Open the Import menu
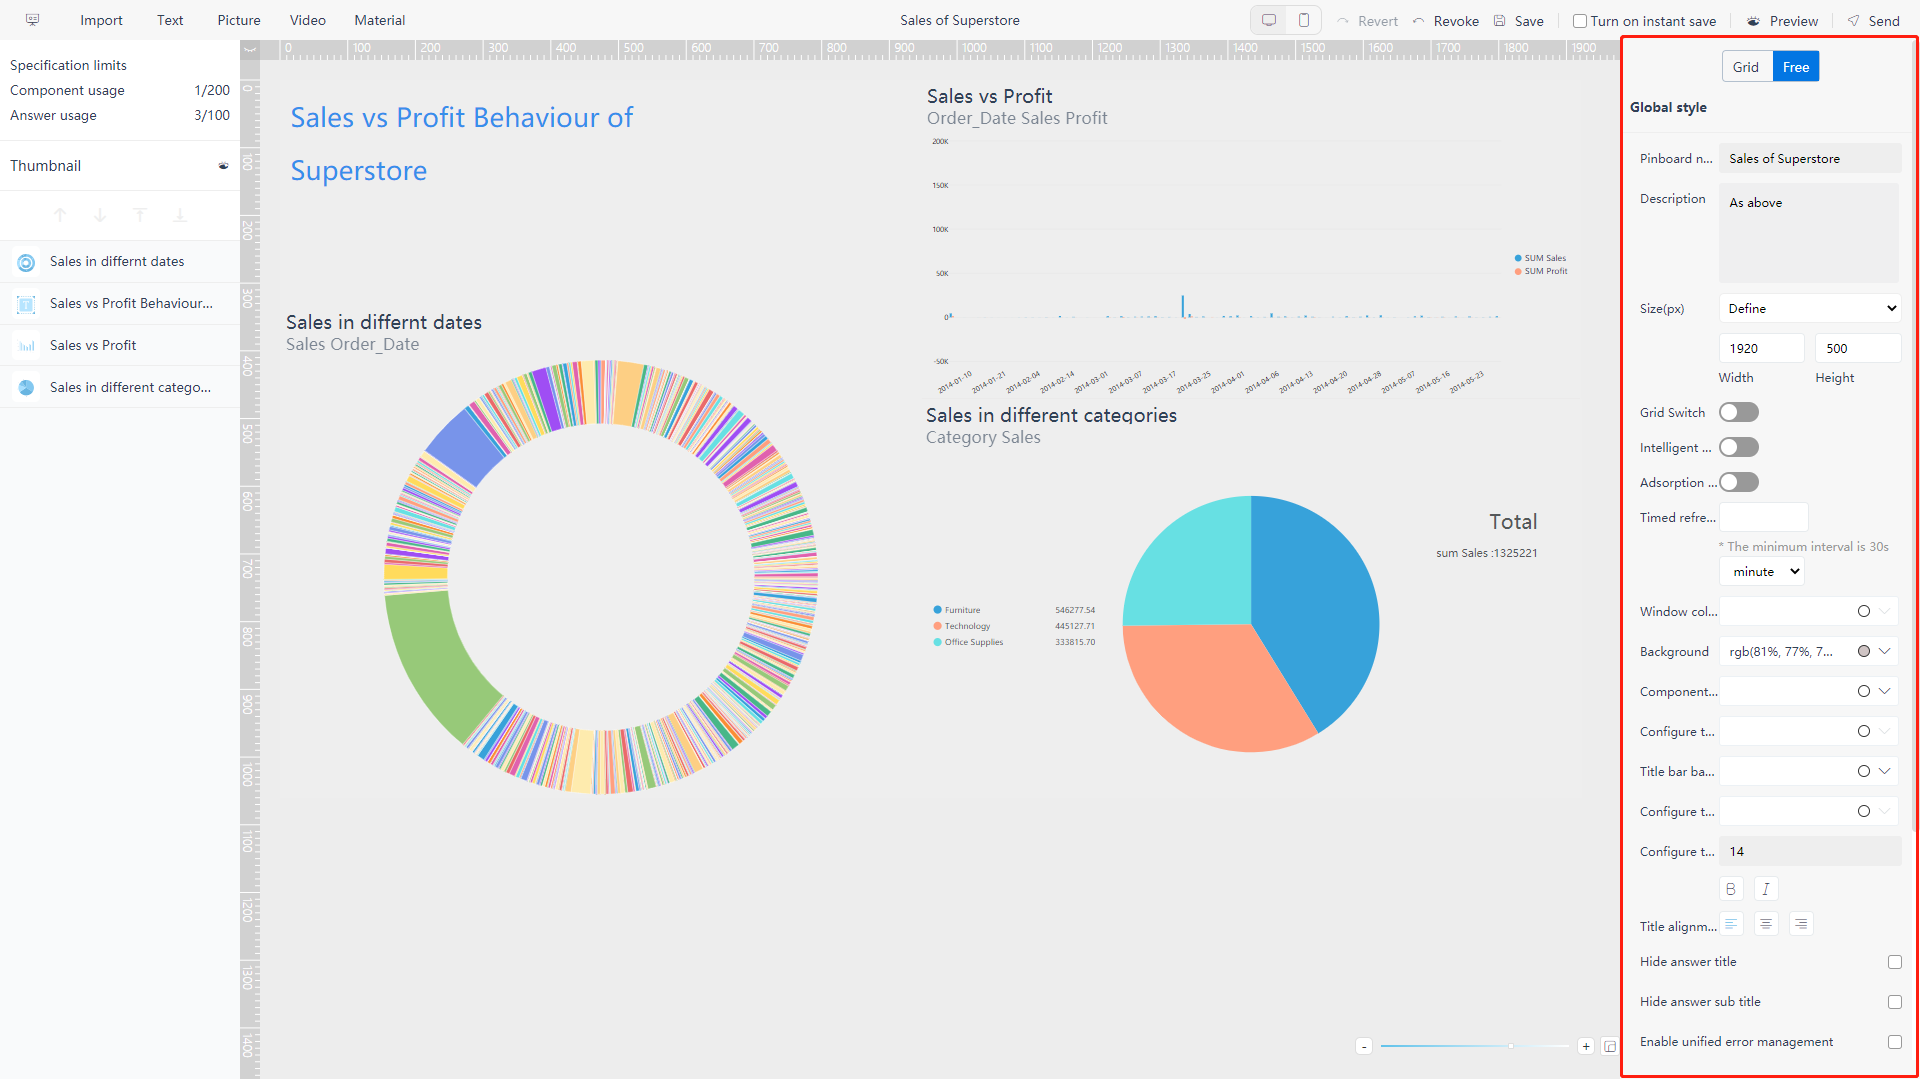 click(x=101, y=20)
